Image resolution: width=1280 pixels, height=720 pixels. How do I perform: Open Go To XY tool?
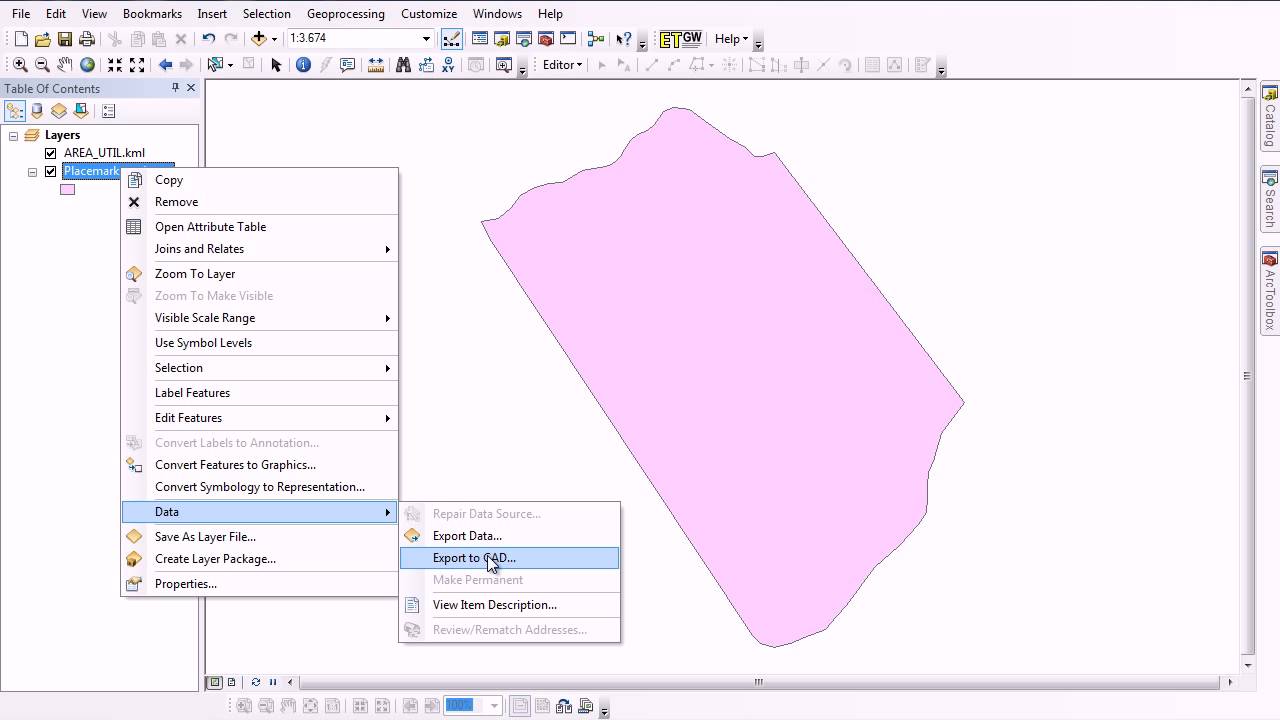[x=448, y=65]
